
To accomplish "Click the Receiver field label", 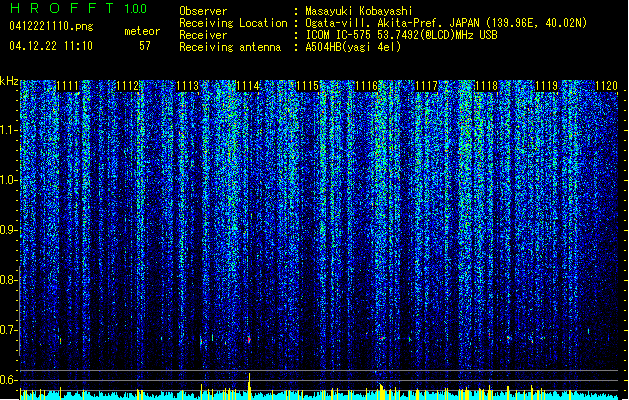I will (x=203, y=35).
